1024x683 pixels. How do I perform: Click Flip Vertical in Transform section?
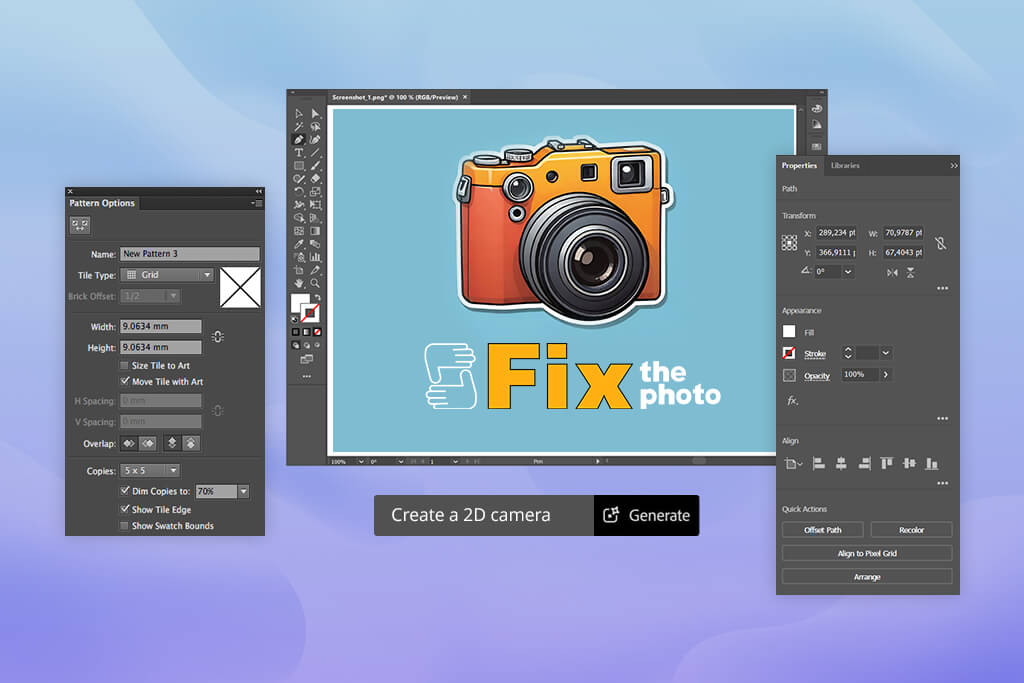[x=910, y=272]
